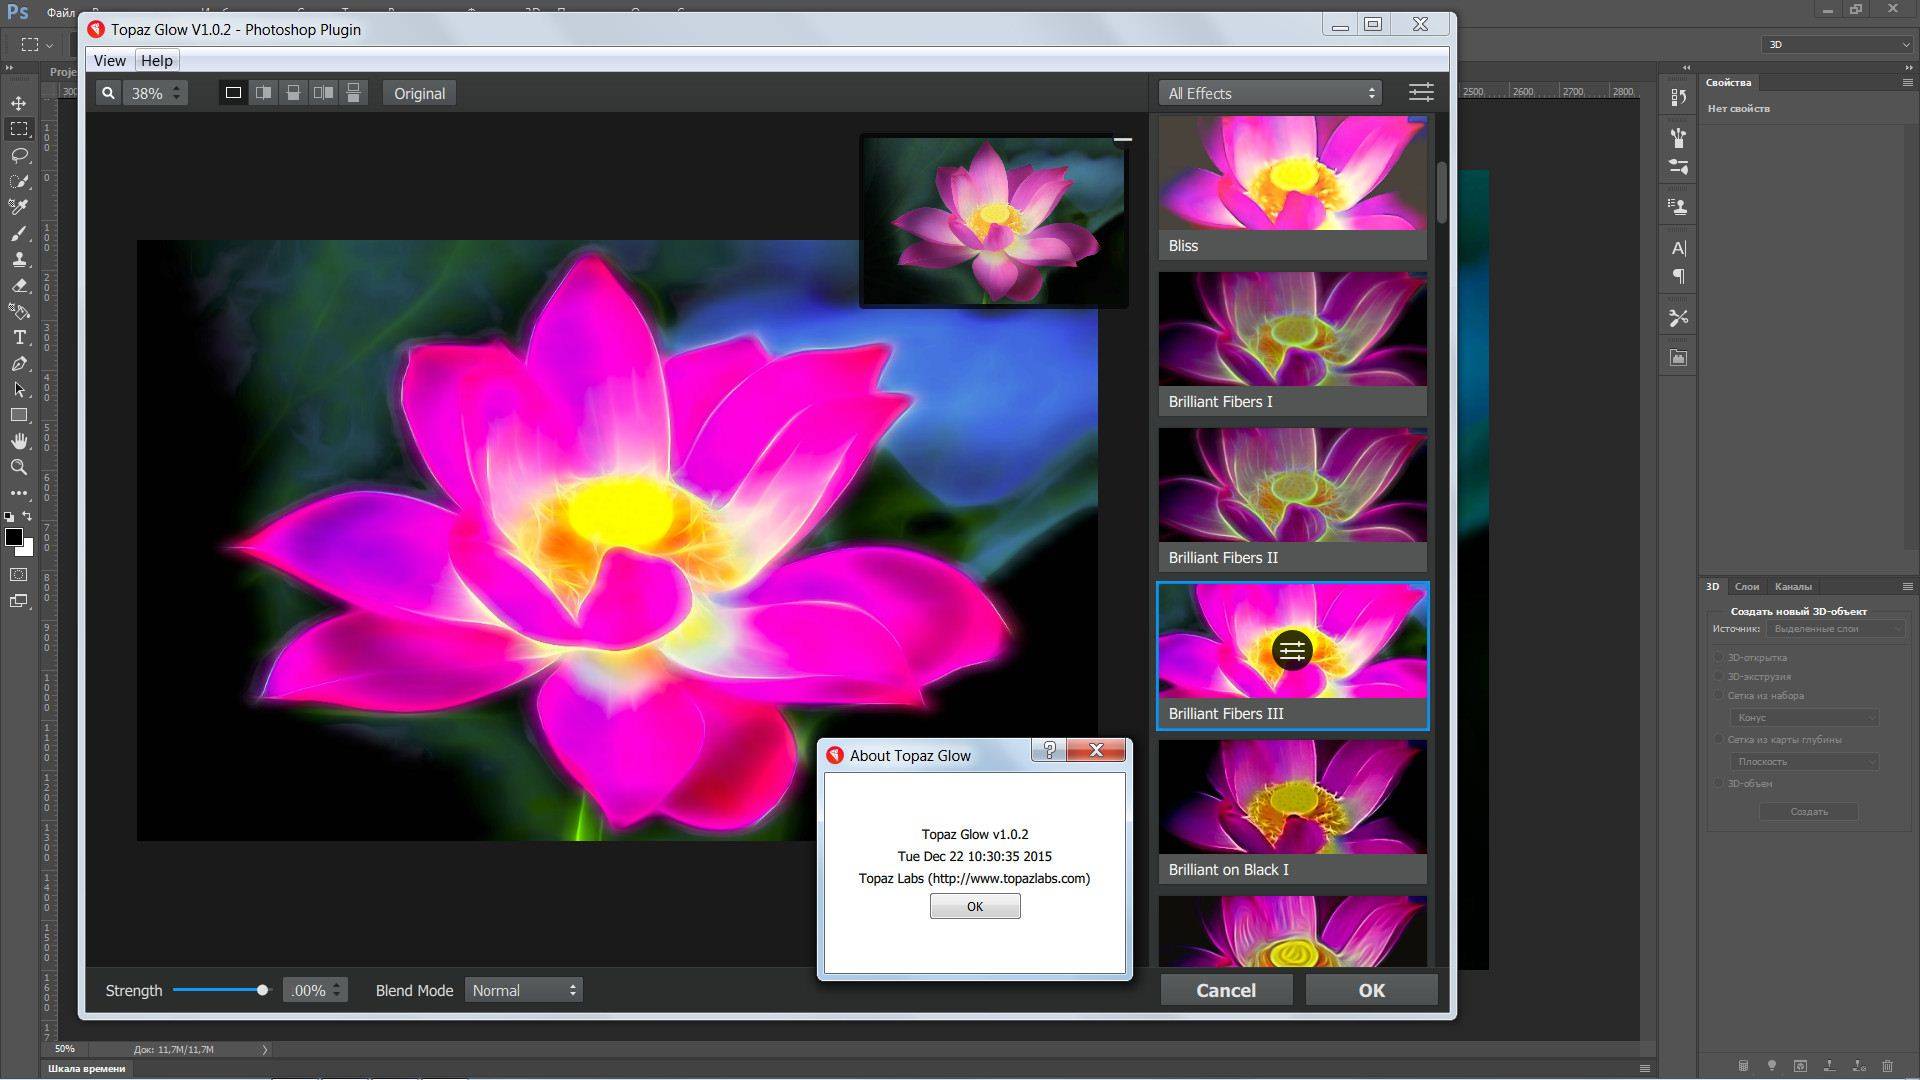The height and width of the screenshot is (1080, 1920).
Task: Open the Help menu
Action: point(157,60)
